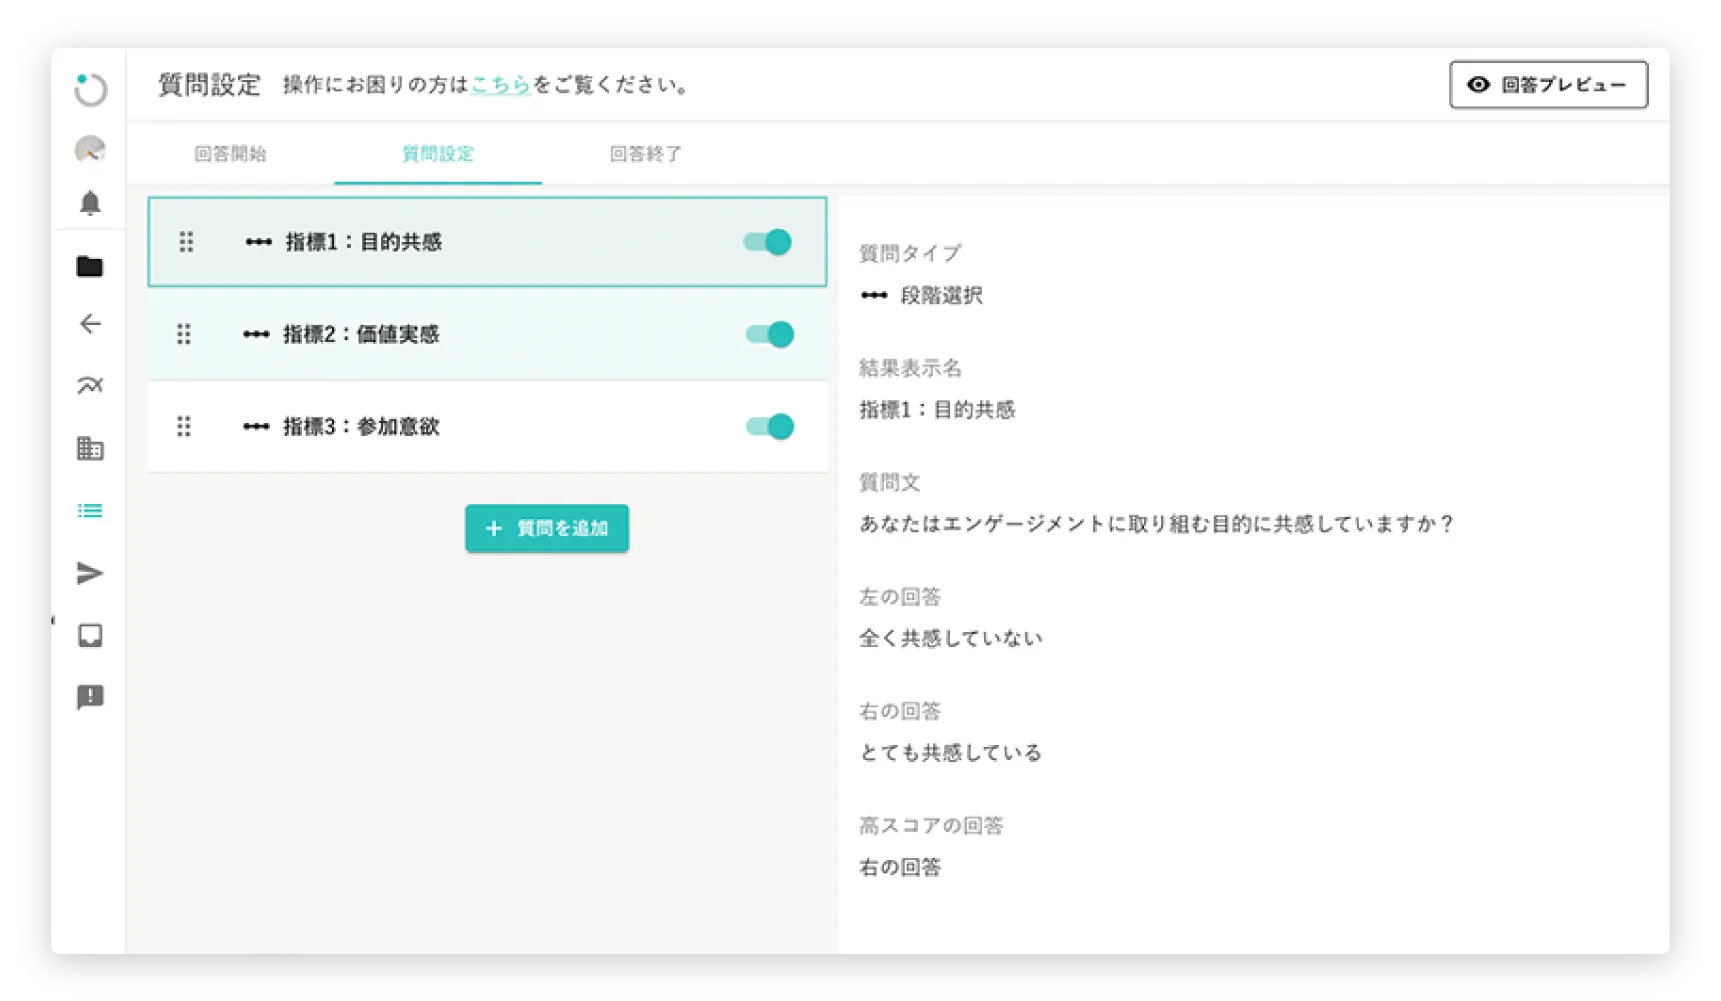Open the trend chart sidebar icon
The image size is (1721, 1001).
90,385
